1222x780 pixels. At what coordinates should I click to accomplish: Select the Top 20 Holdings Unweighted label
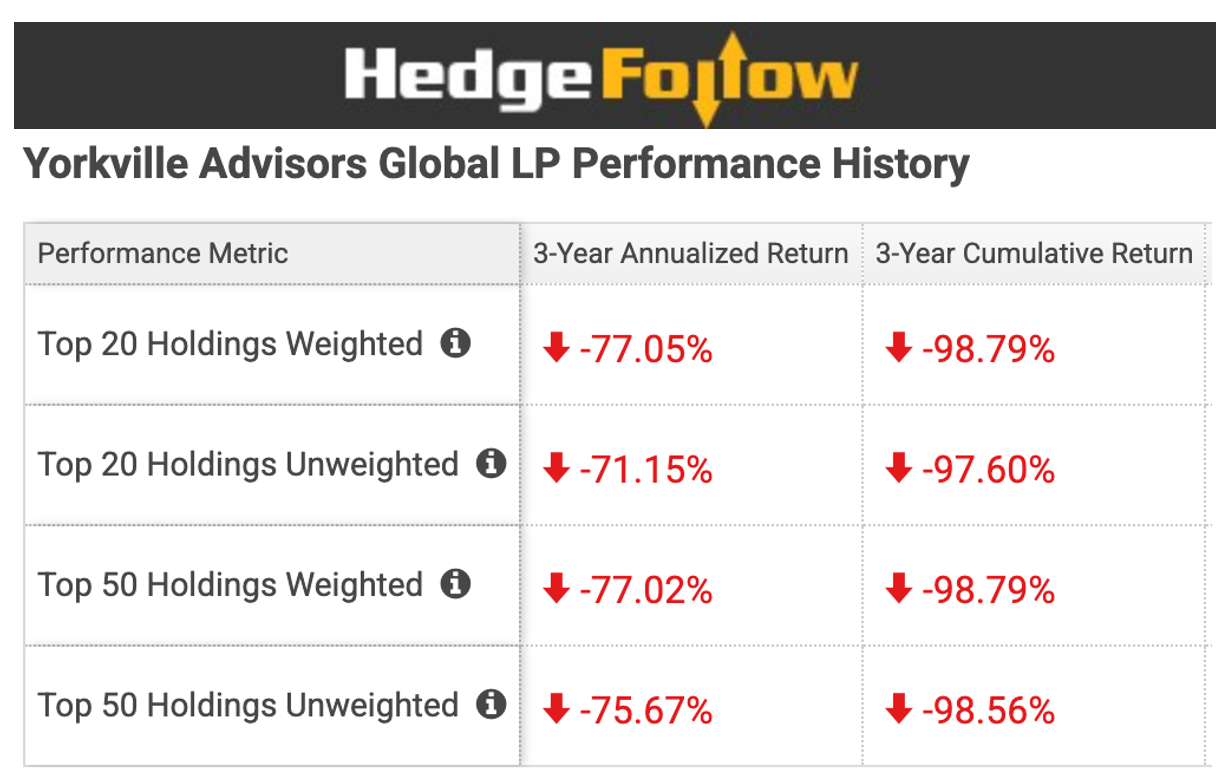[x=248, y=465]
